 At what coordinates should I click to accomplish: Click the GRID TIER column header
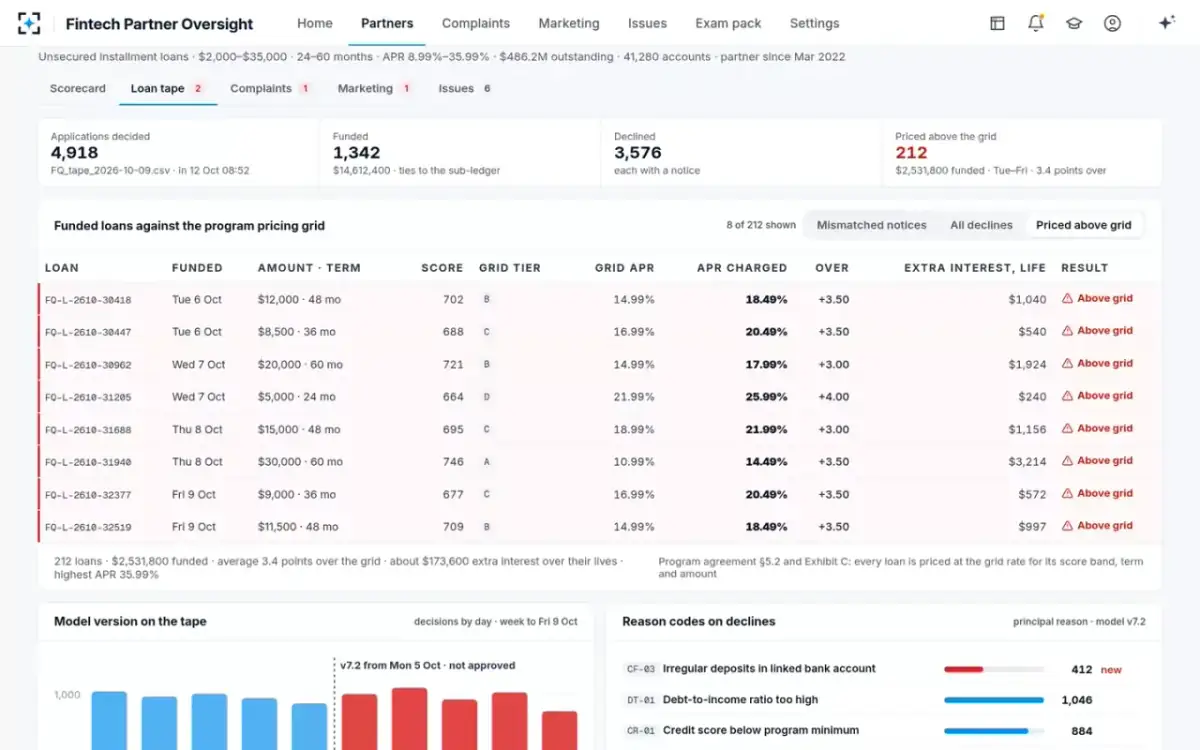click(x=510, y=268)
